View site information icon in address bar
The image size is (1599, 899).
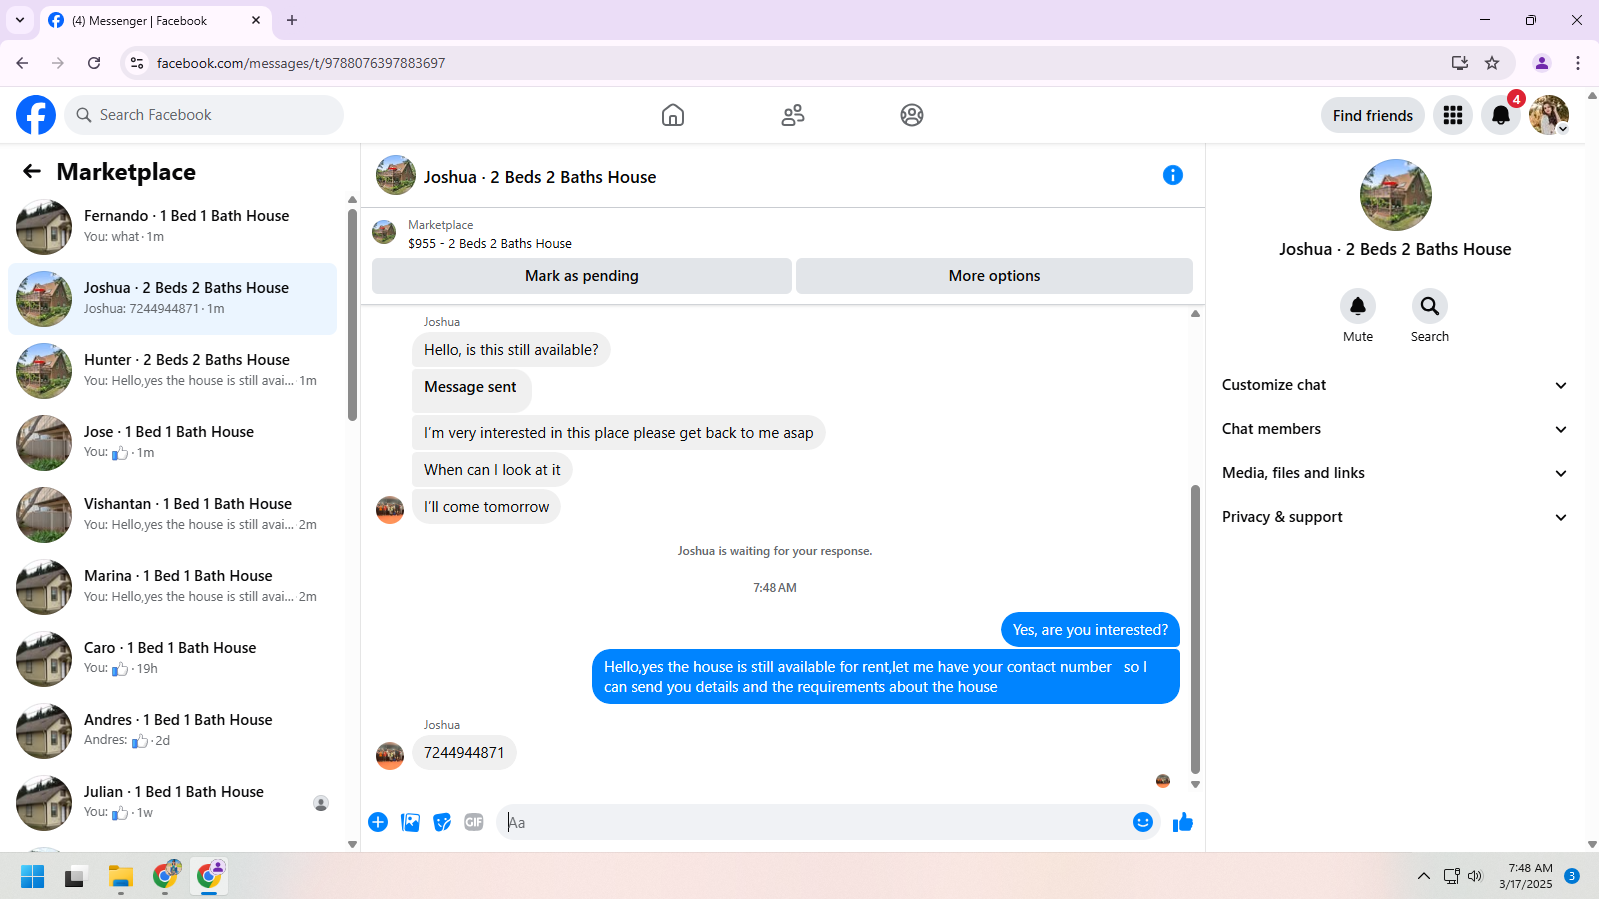[x=137, y=63]
